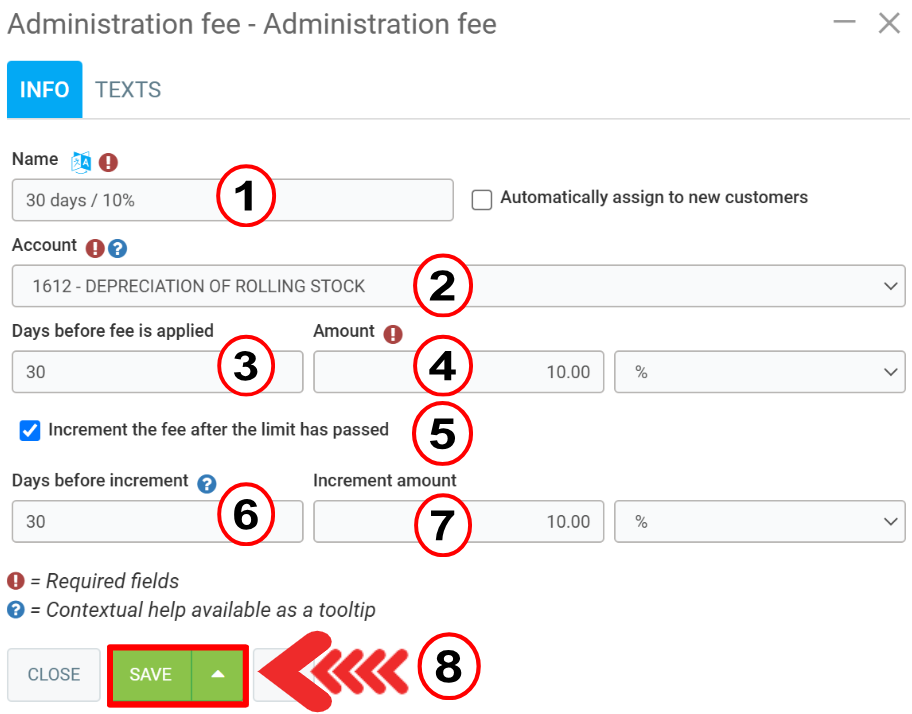This screenshot has width=912, height=714.
Task: Click the red required icon beside Account
Action: pos(96,248)
